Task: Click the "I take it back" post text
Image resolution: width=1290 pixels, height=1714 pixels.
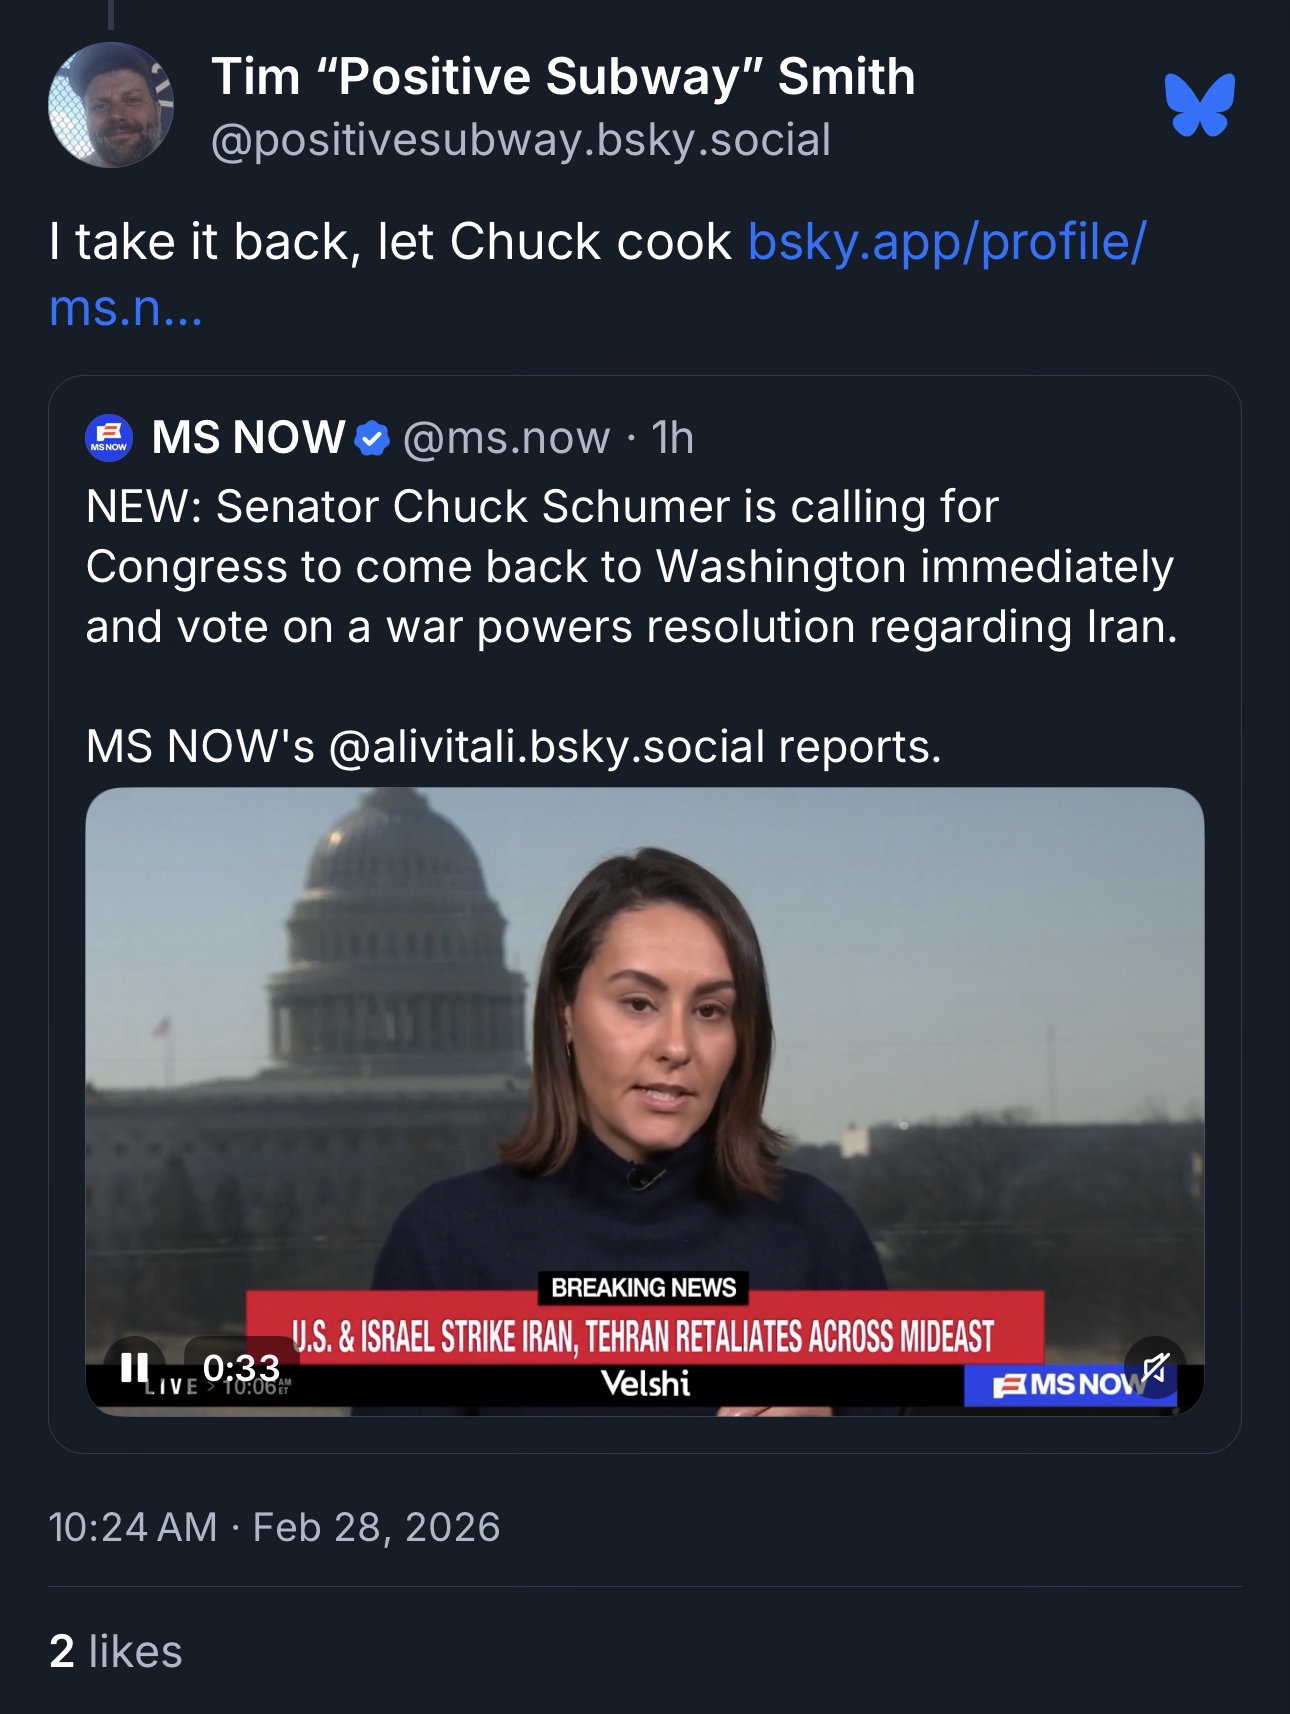Action: tap(390, 242)
